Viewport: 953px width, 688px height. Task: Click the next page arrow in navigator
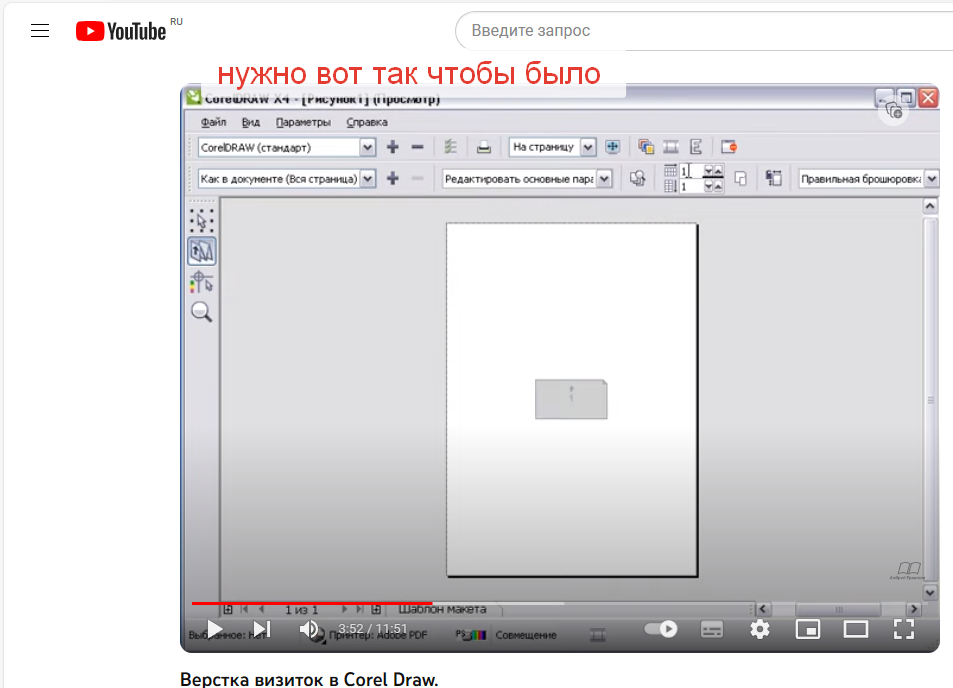point(345,609)
